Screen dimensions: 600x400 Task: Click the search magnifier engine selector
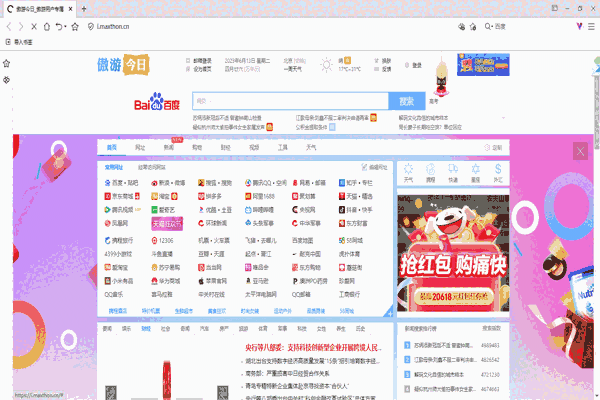(488, 26)
